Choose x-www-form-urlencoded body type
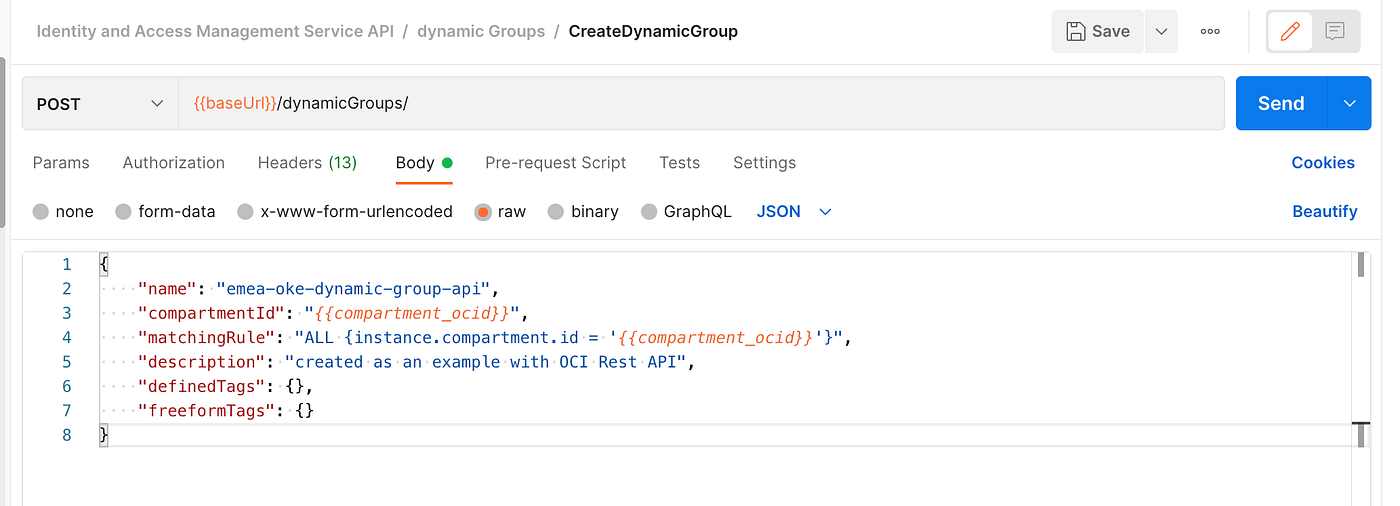 point(246,212)
